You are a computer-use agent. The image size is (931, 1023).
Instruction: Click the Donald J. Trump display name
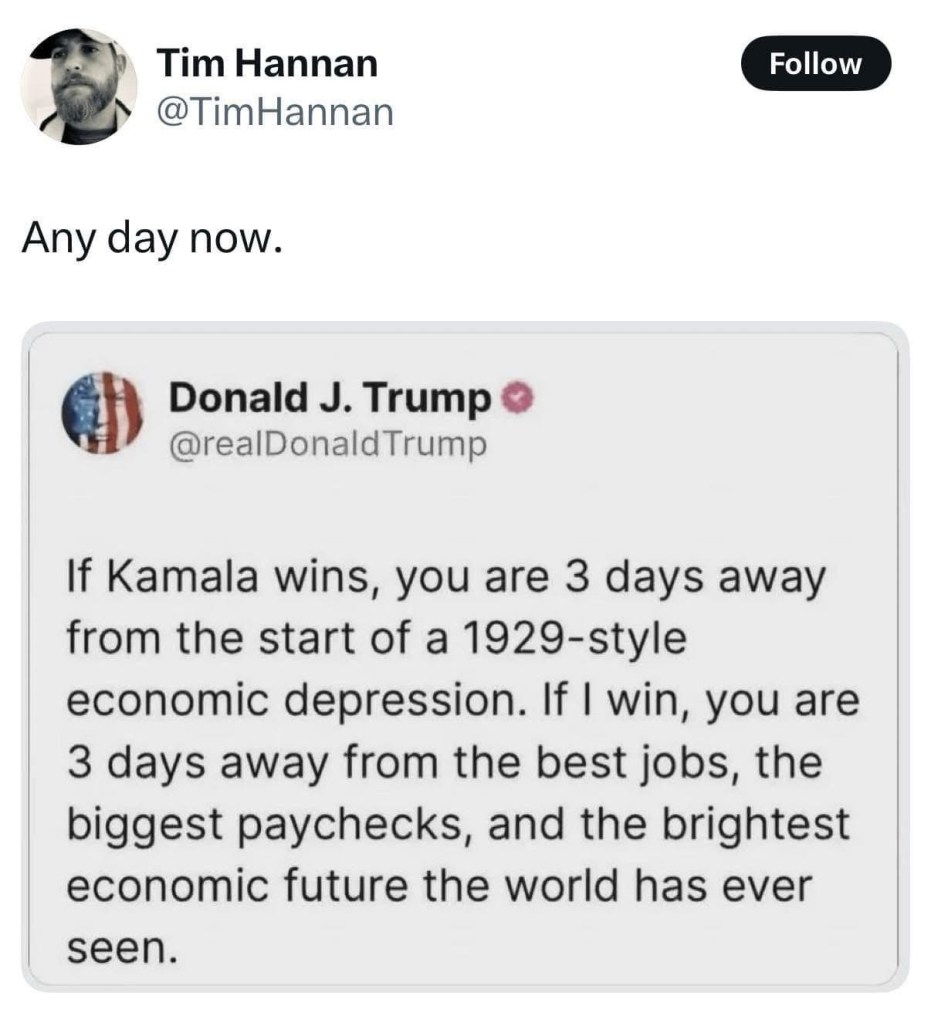pos(331,399)
